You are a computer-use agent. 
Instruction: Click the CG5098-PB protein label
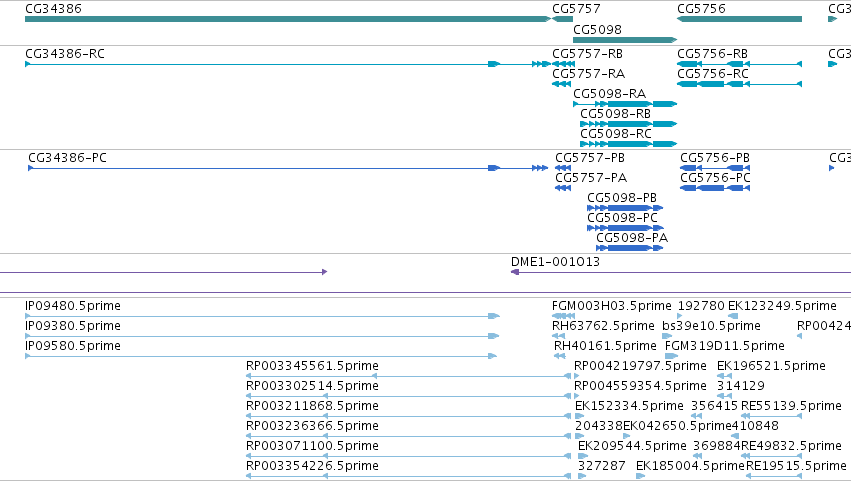622,198
